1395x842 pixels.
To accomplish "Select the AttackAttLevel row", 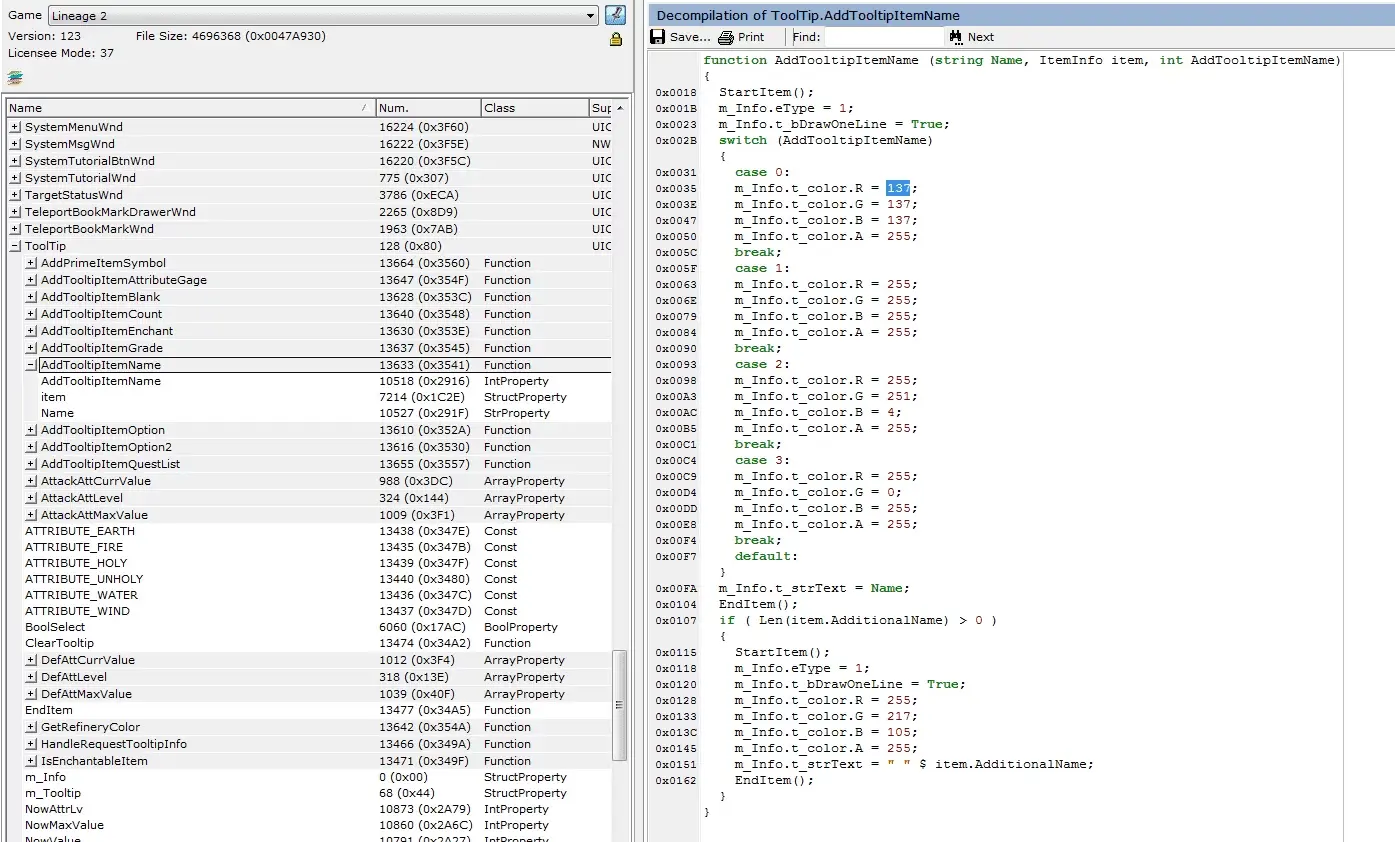I will tap(309, 498).
